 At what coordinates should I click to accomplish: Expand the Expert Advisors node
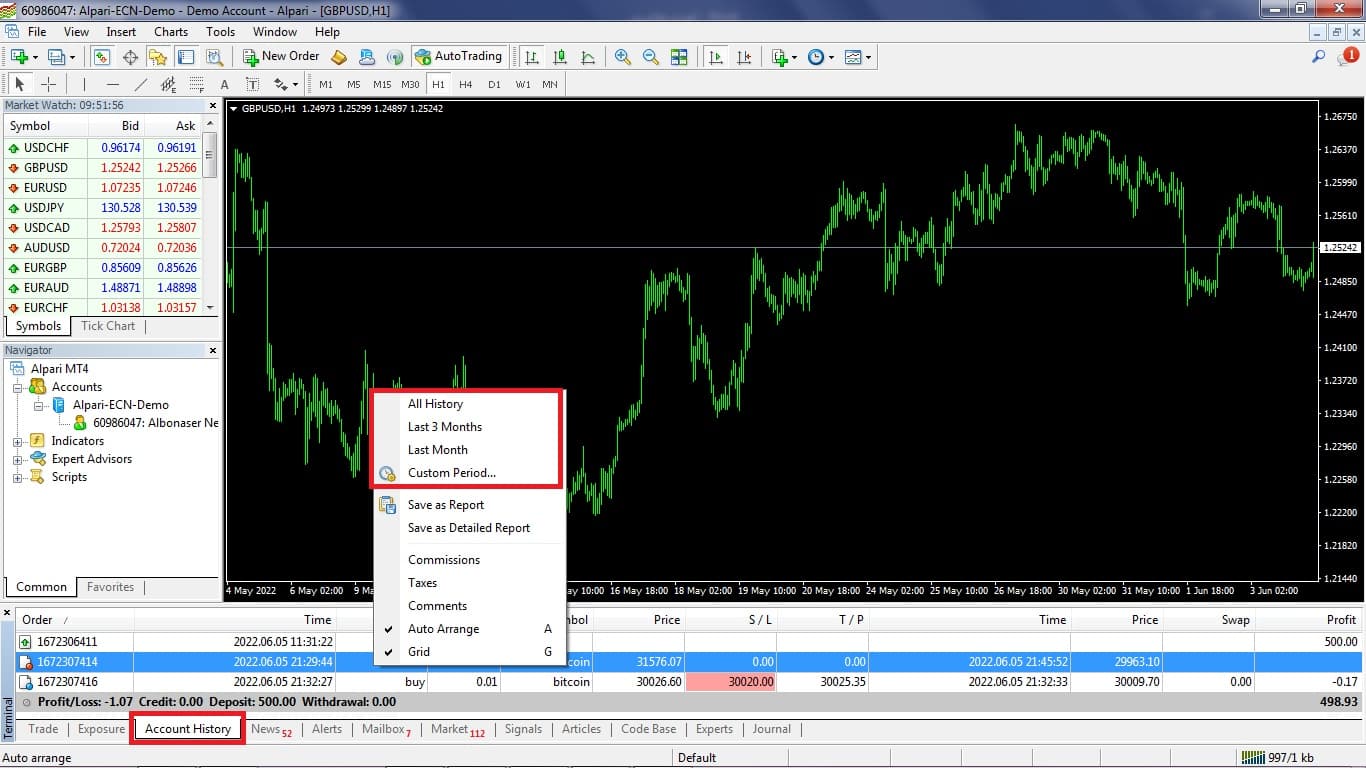coord(18,459)
